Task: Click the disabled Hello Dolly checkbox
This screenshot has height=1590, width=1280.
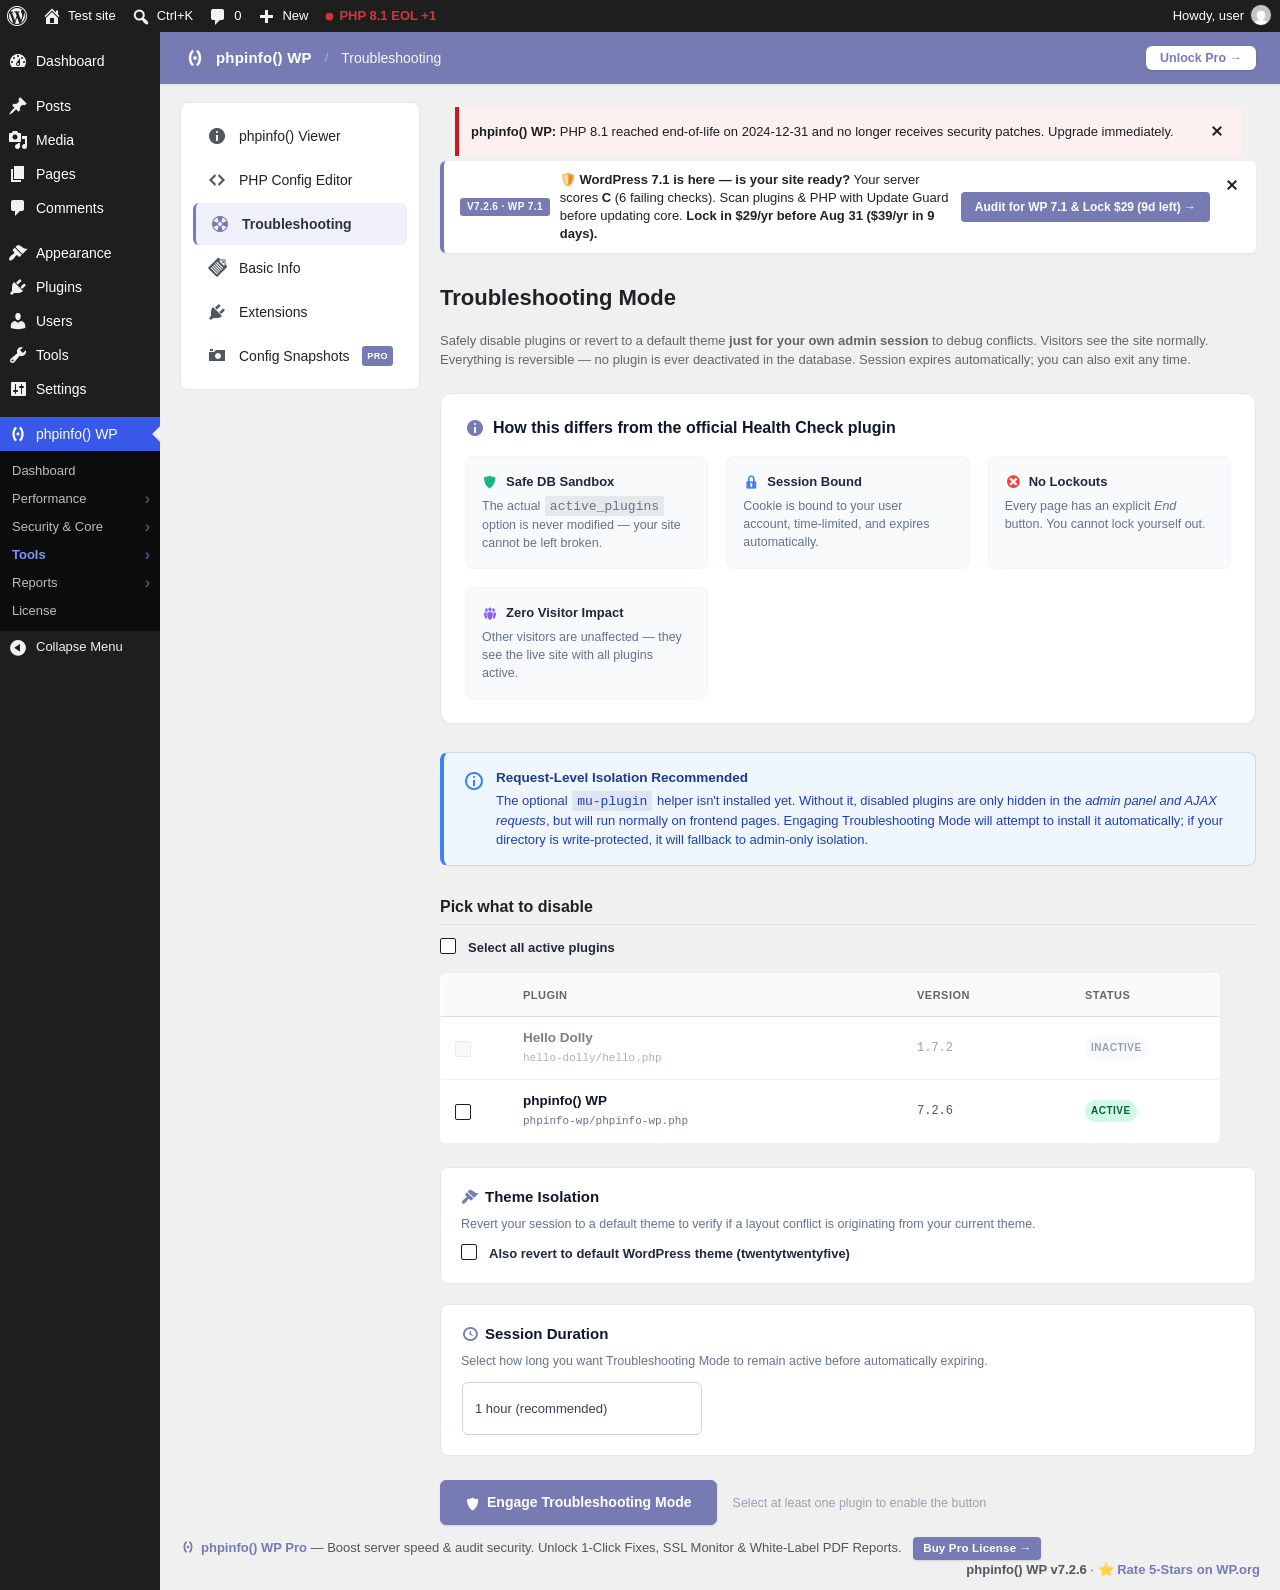Action: tap(463, 1049)
